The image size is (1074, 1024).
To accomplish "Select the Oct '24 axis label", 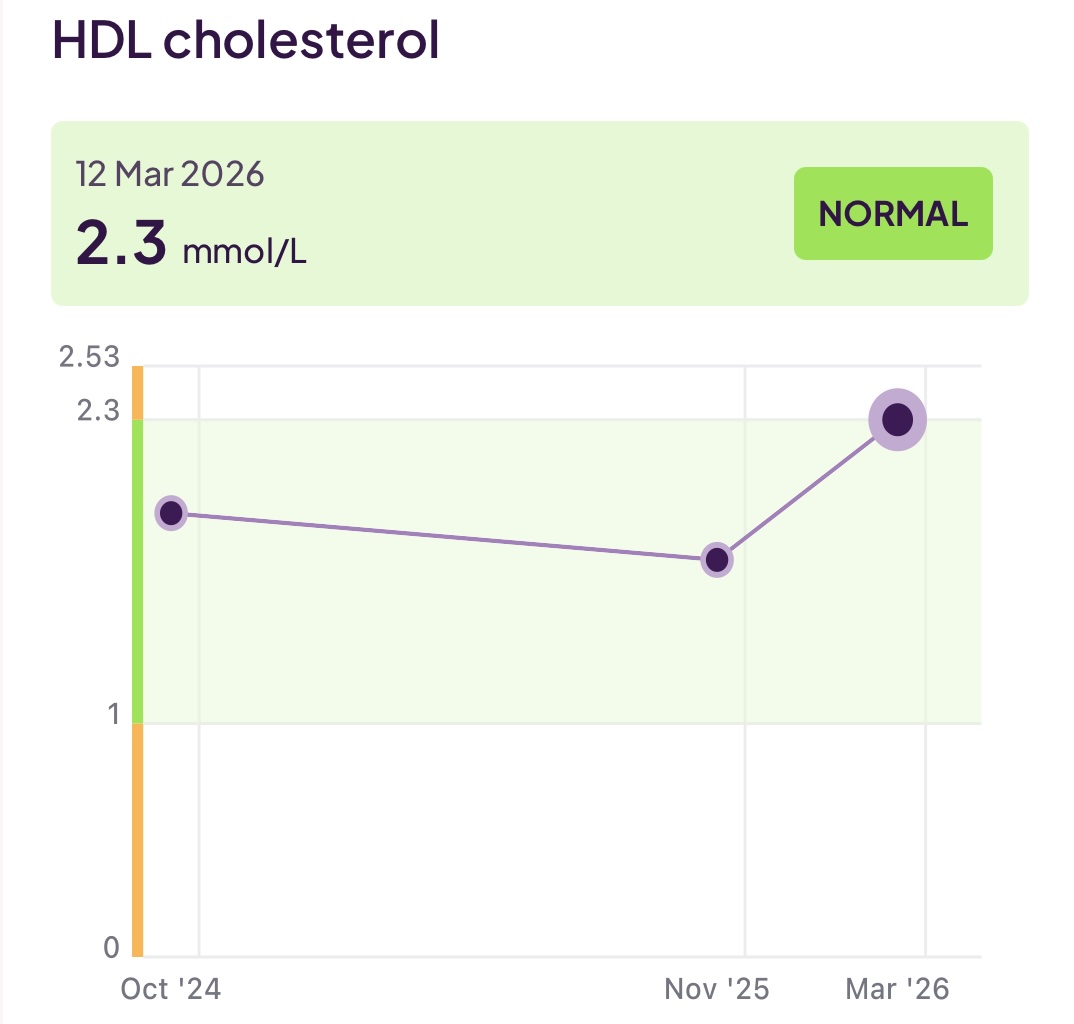I will [172, 989].
